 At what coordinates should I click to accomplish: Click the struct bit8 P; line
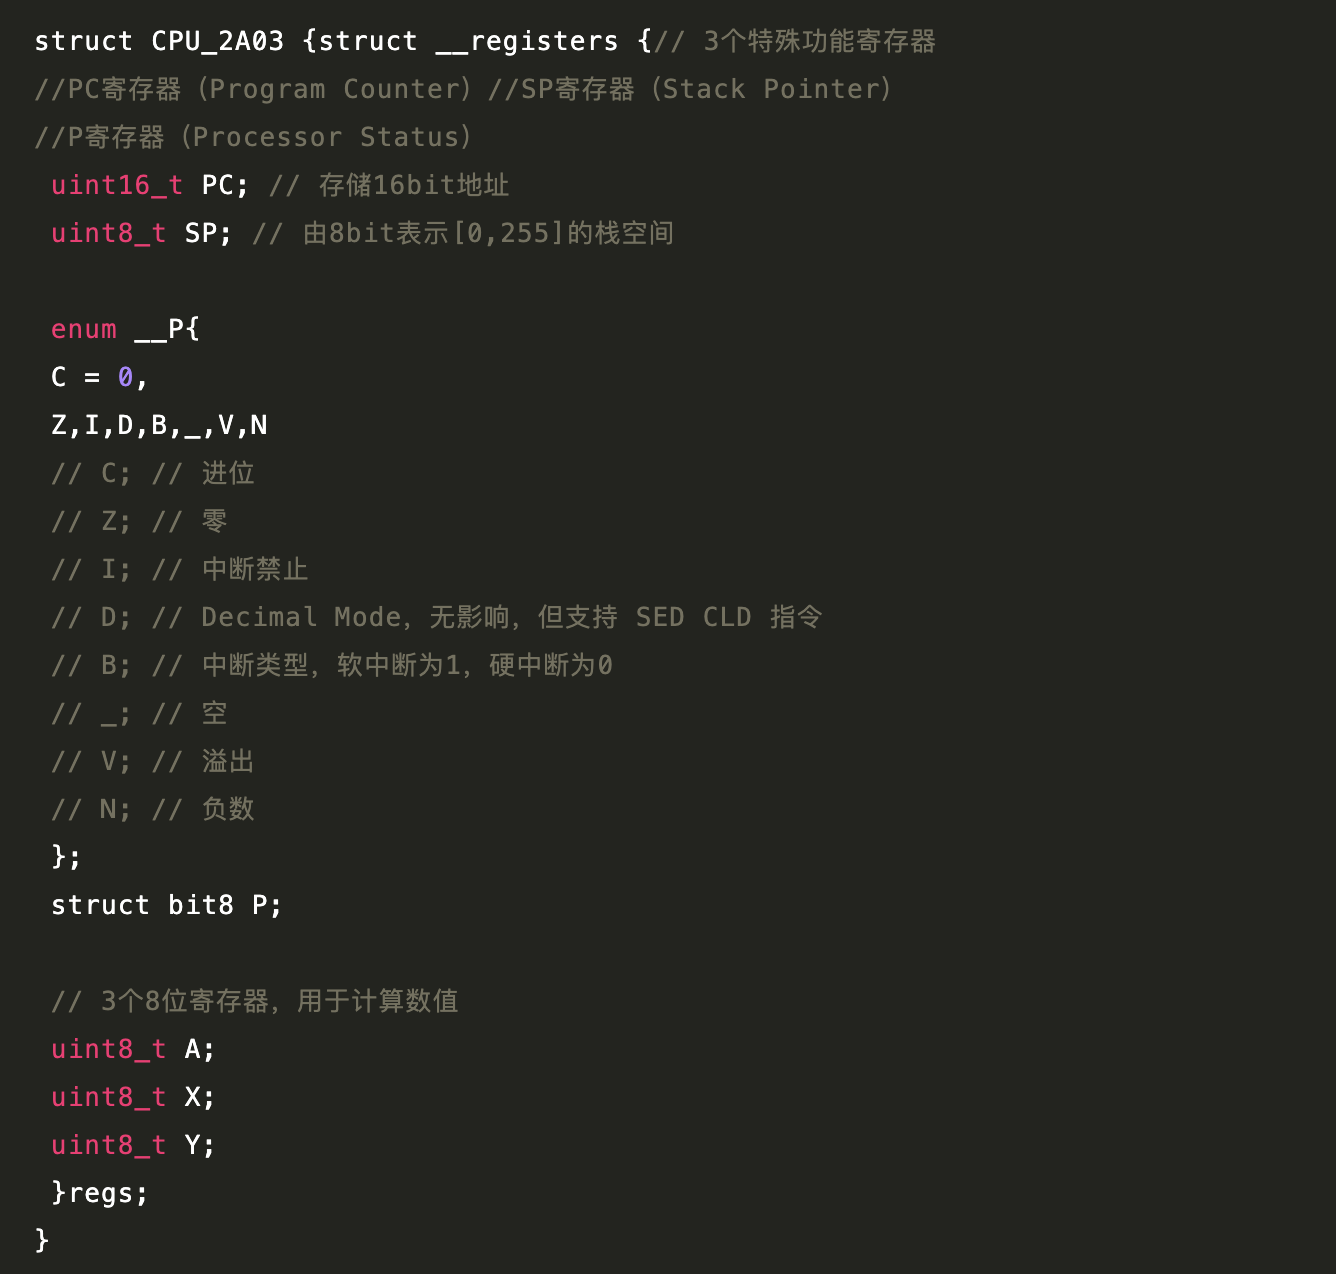167,905
